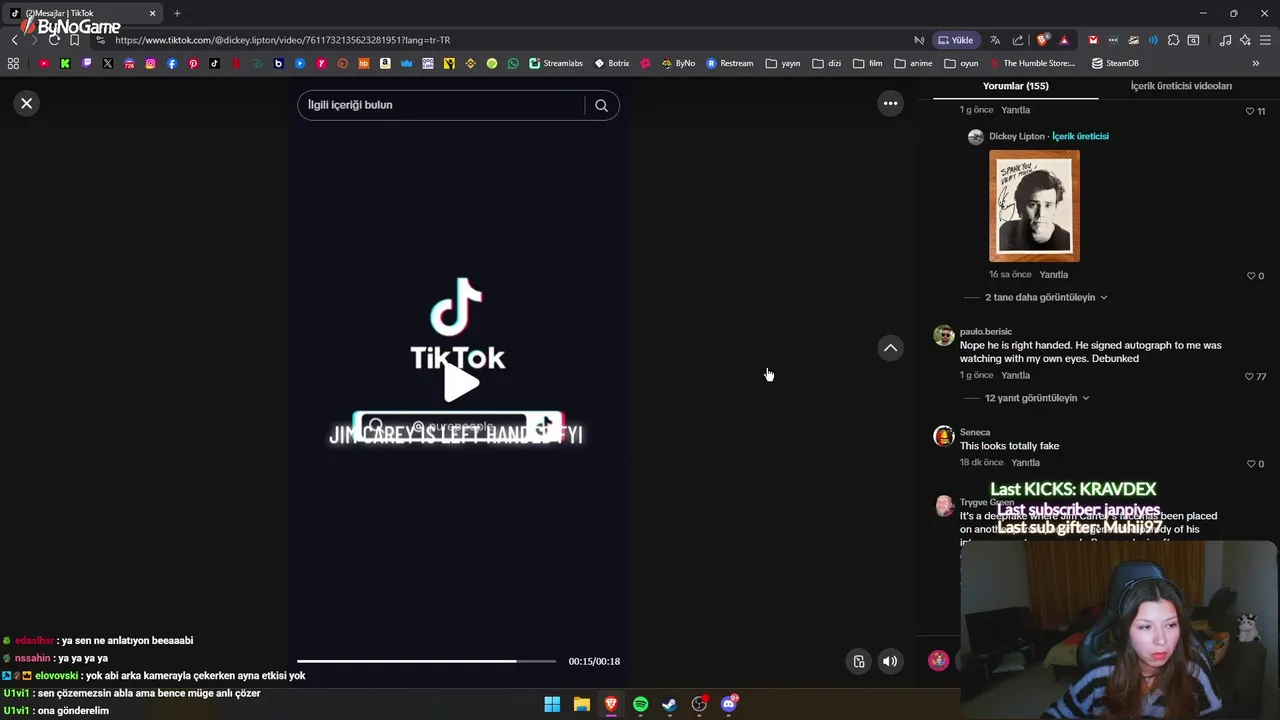The width and height of the screenshot is (1280, 720).
Task: Open the X (Twitter) bookmark
Action: click(108, 63)
